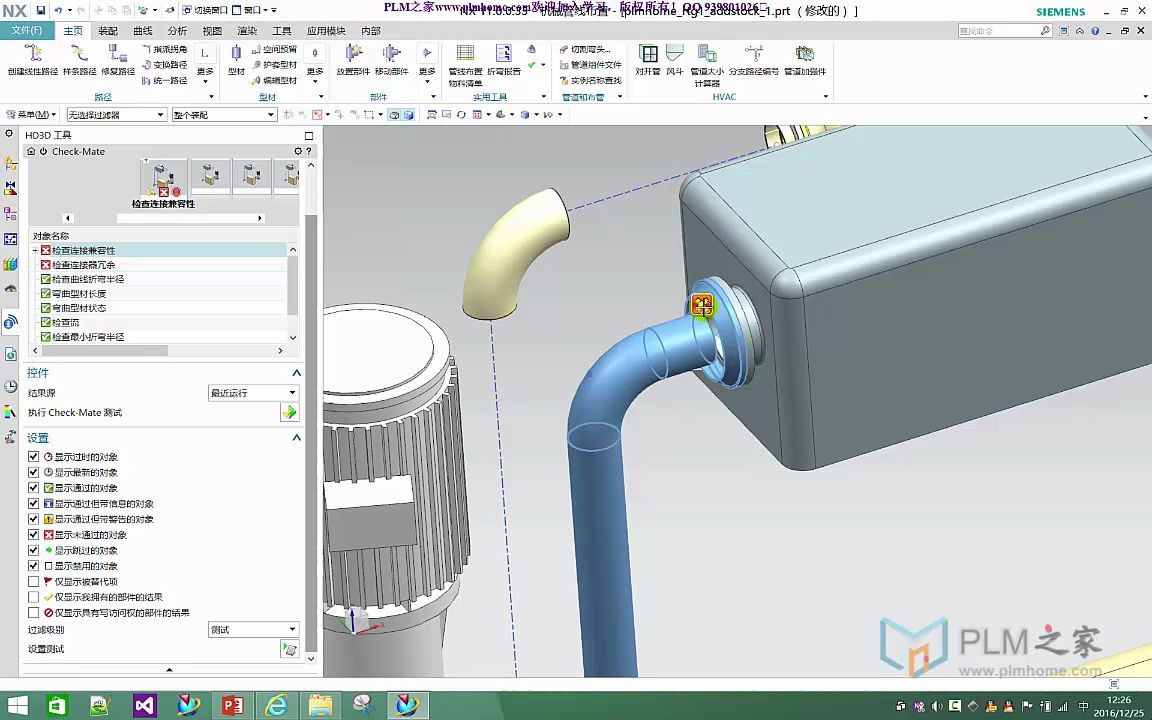This screenshot has width=1152, height=720.
Task: Click the 设置测试 icon button
Action: tap(289, 650)
